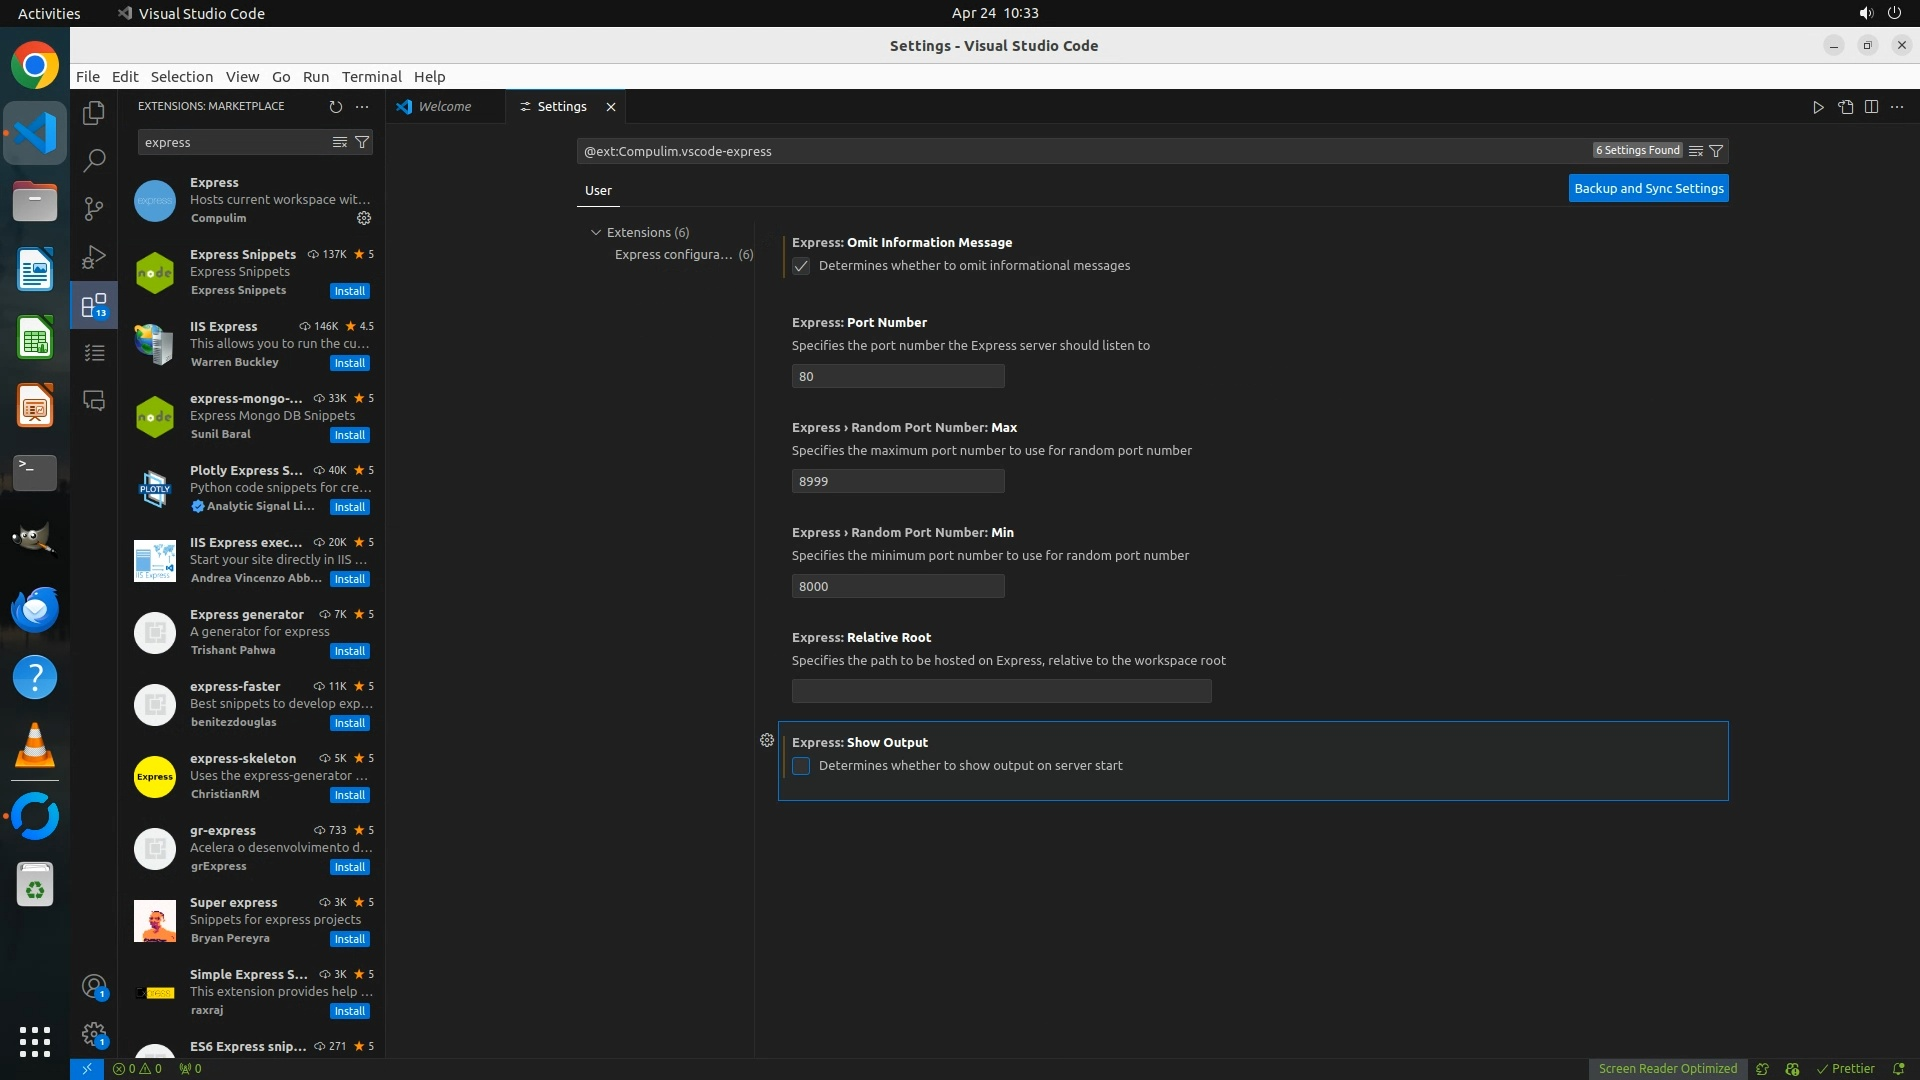Open the Explorer view in activity bar
The width and height of the screenshot is (1920, 1080).
click(x=94, y=113)
